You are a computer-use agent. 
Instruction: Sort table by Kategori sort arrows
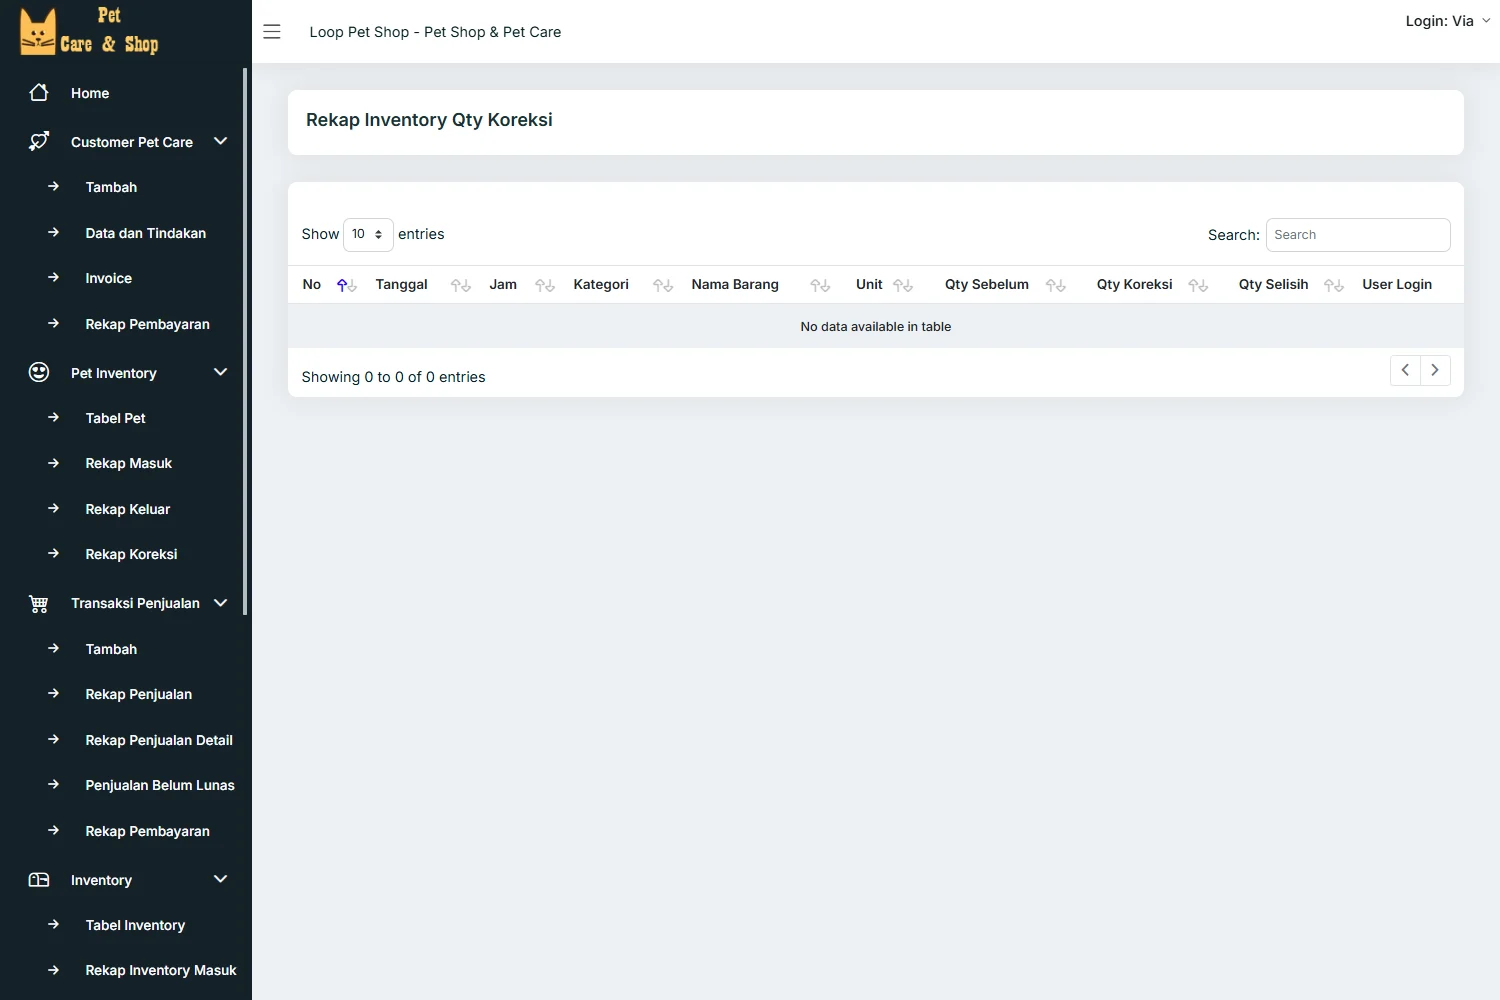click(663, 286)
